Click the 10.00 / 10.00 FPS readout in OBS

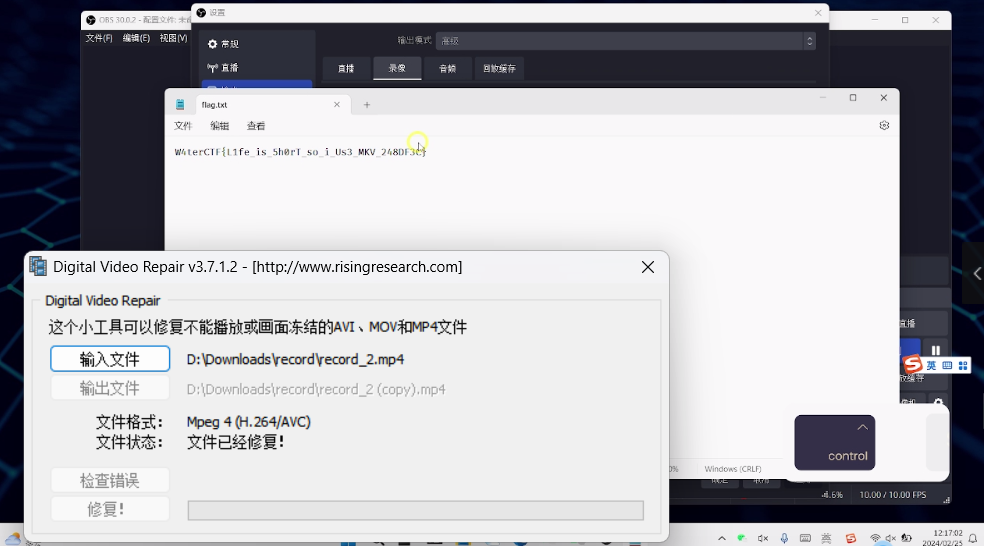(x=892, y=495)
